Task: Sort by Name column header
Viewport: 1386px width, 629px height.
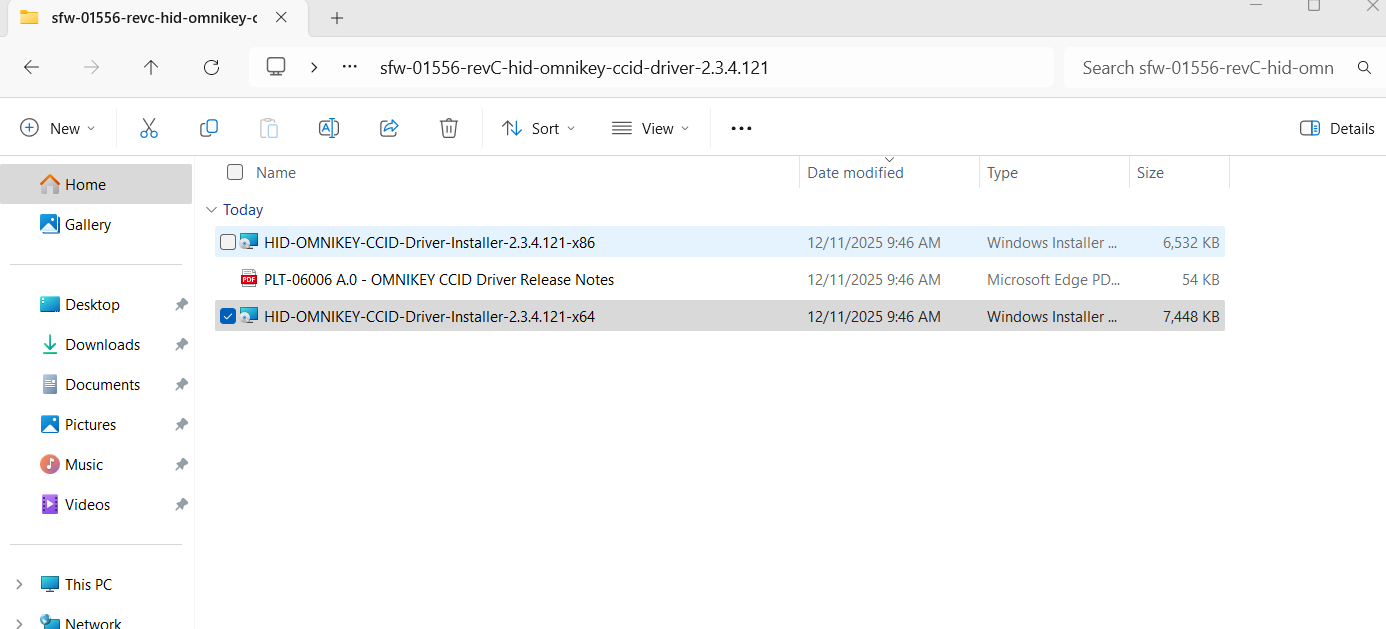Action: (x=276, y=172)
